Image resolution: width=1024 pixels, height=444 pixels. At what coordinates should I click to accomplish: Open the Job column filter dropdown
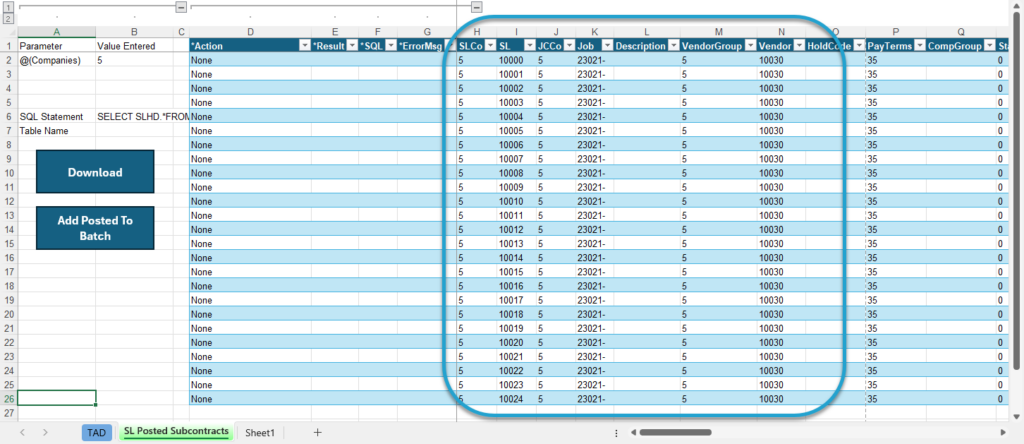click(607, 45)
